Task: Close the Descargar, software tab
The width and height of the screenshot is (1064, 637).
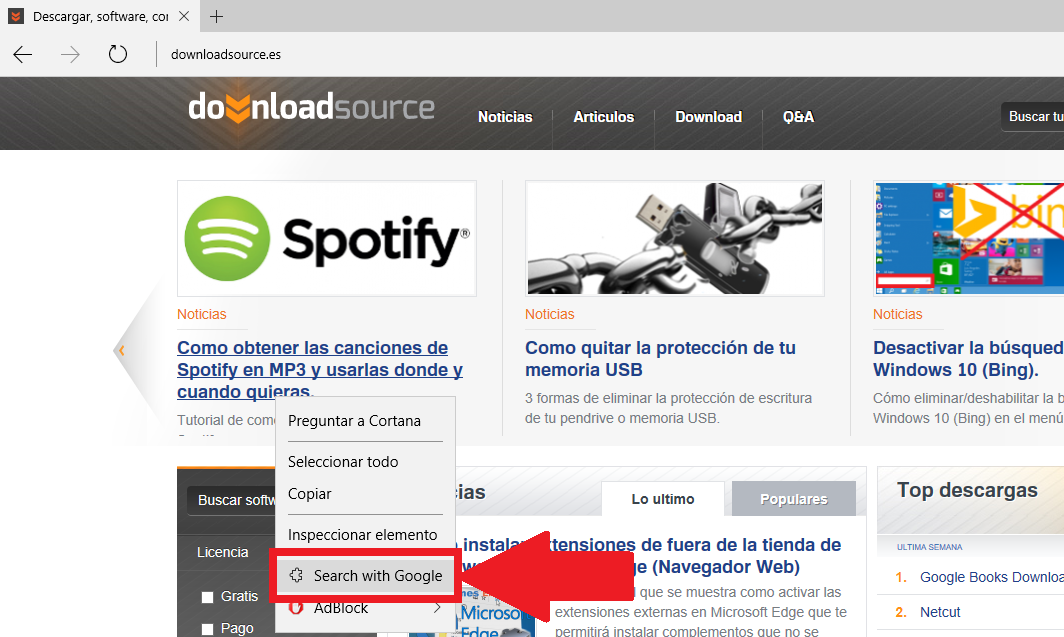Action: coord(184,16)
